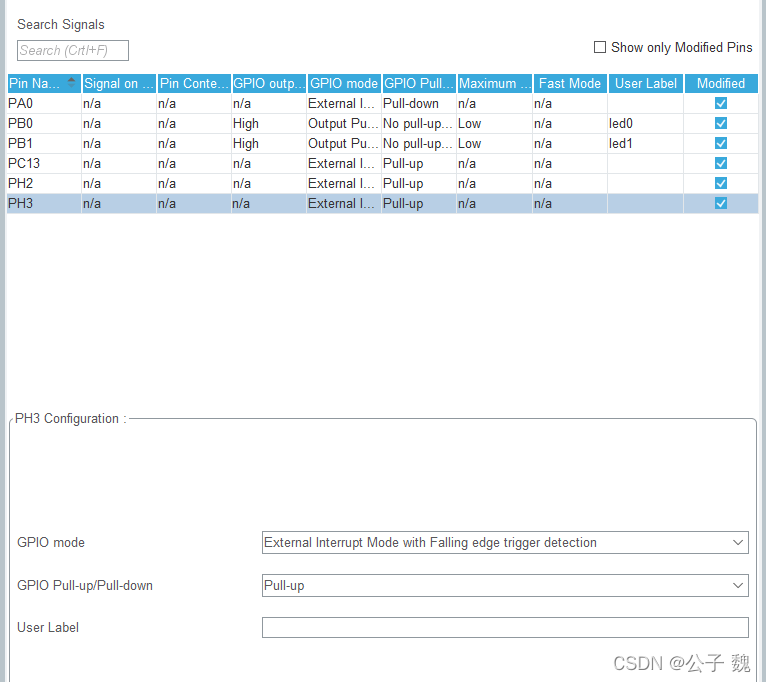The height and width of the screenshot is (682, 766).
Task: Toggle the Modified checkbox for PC13
Action: click(x=721, y=164)
